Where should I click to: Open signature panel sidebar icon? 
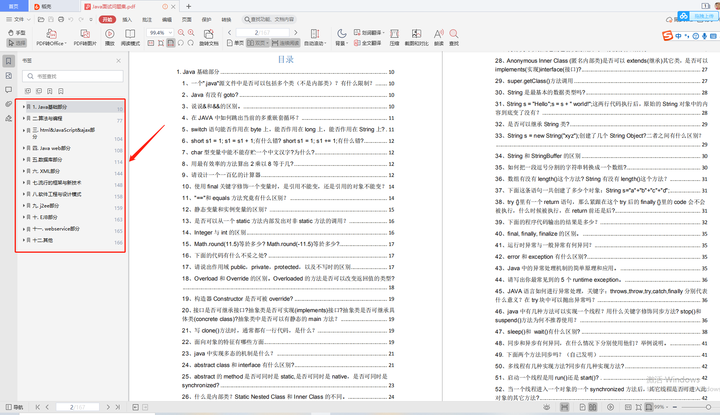9,118
